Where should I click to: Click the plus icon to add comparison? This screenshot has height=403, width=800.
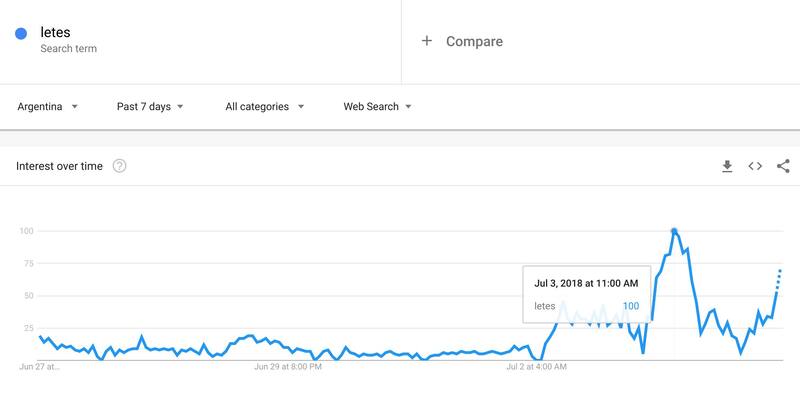coord(427,41)
